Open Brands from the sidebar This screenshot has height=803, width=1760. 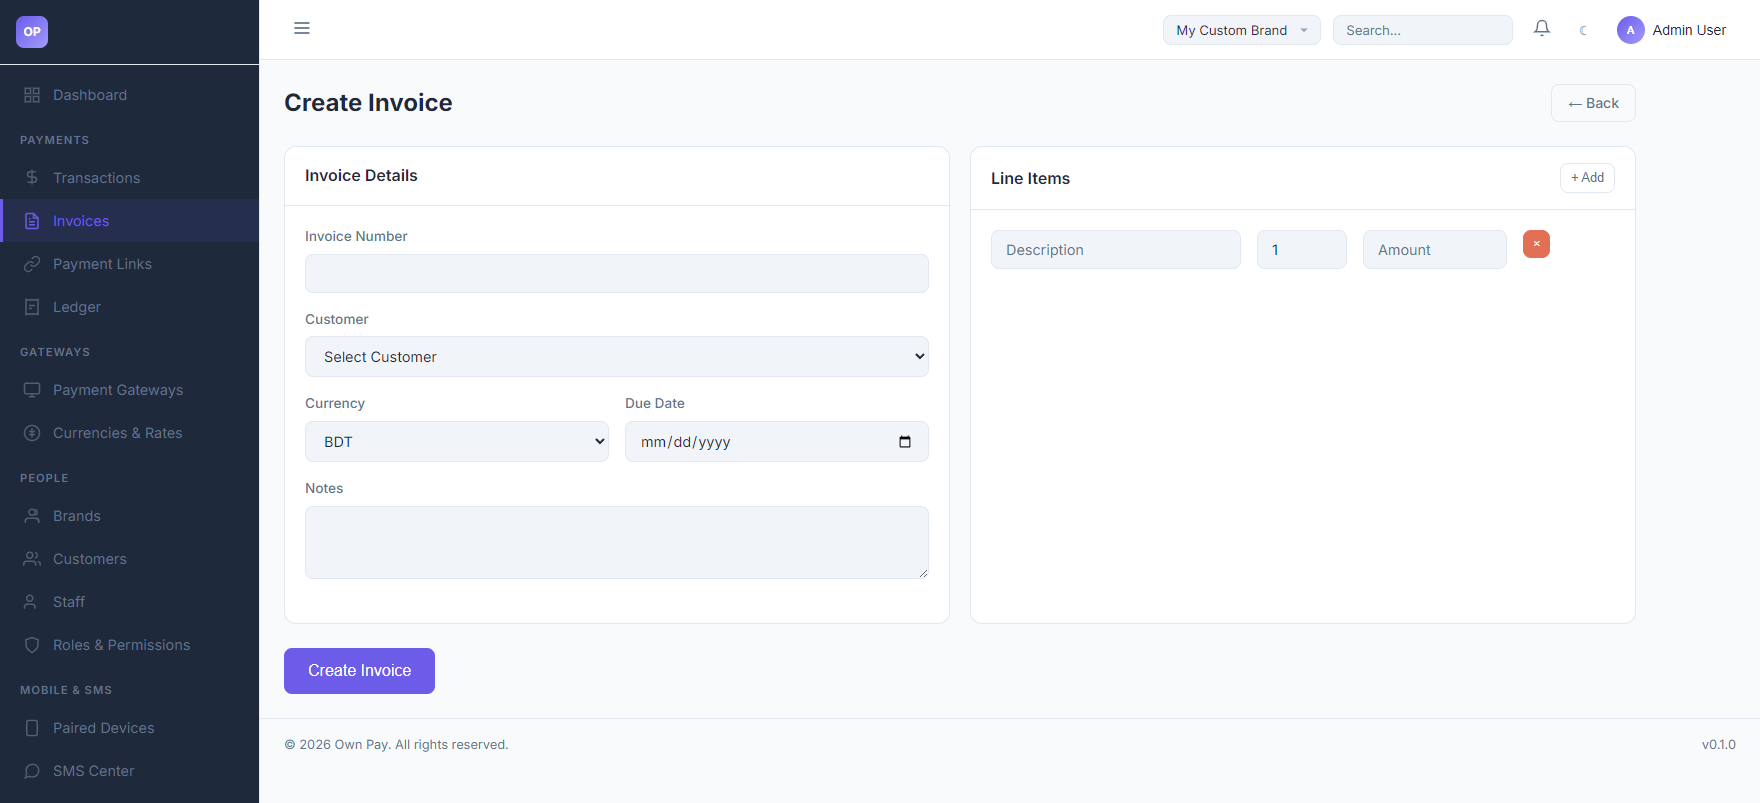[130, 516]
